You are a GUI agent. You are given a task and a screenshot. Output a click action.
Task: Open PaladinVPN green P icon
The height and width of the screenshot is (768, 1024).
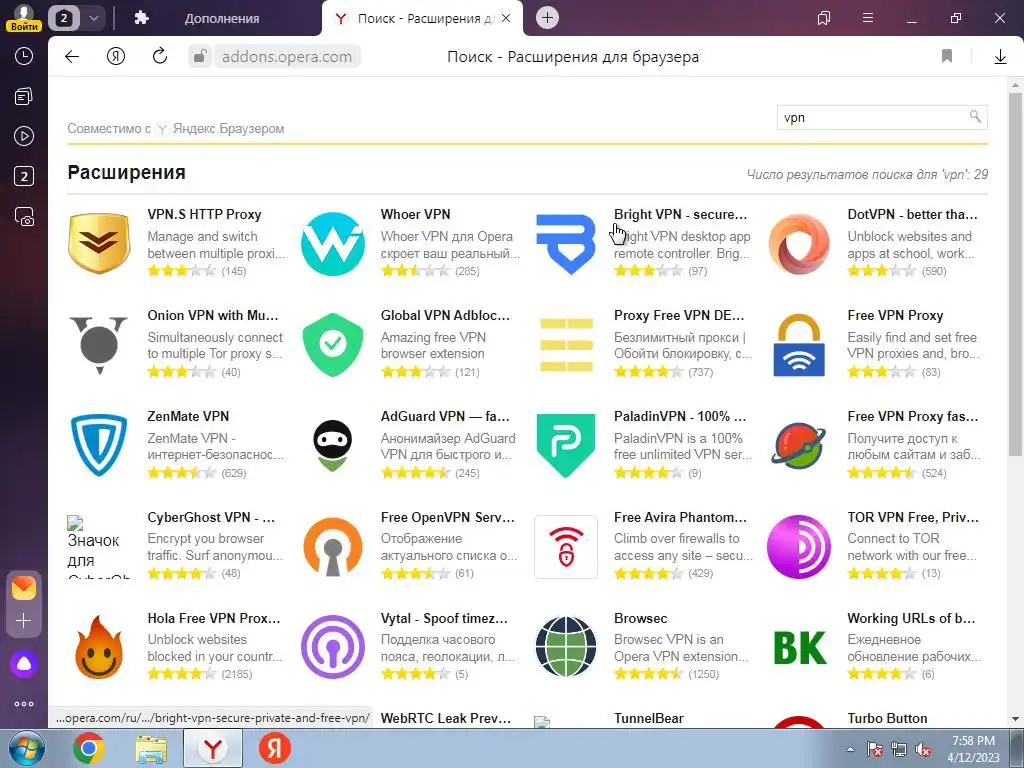pyautogui.click(x=566, y=445)
